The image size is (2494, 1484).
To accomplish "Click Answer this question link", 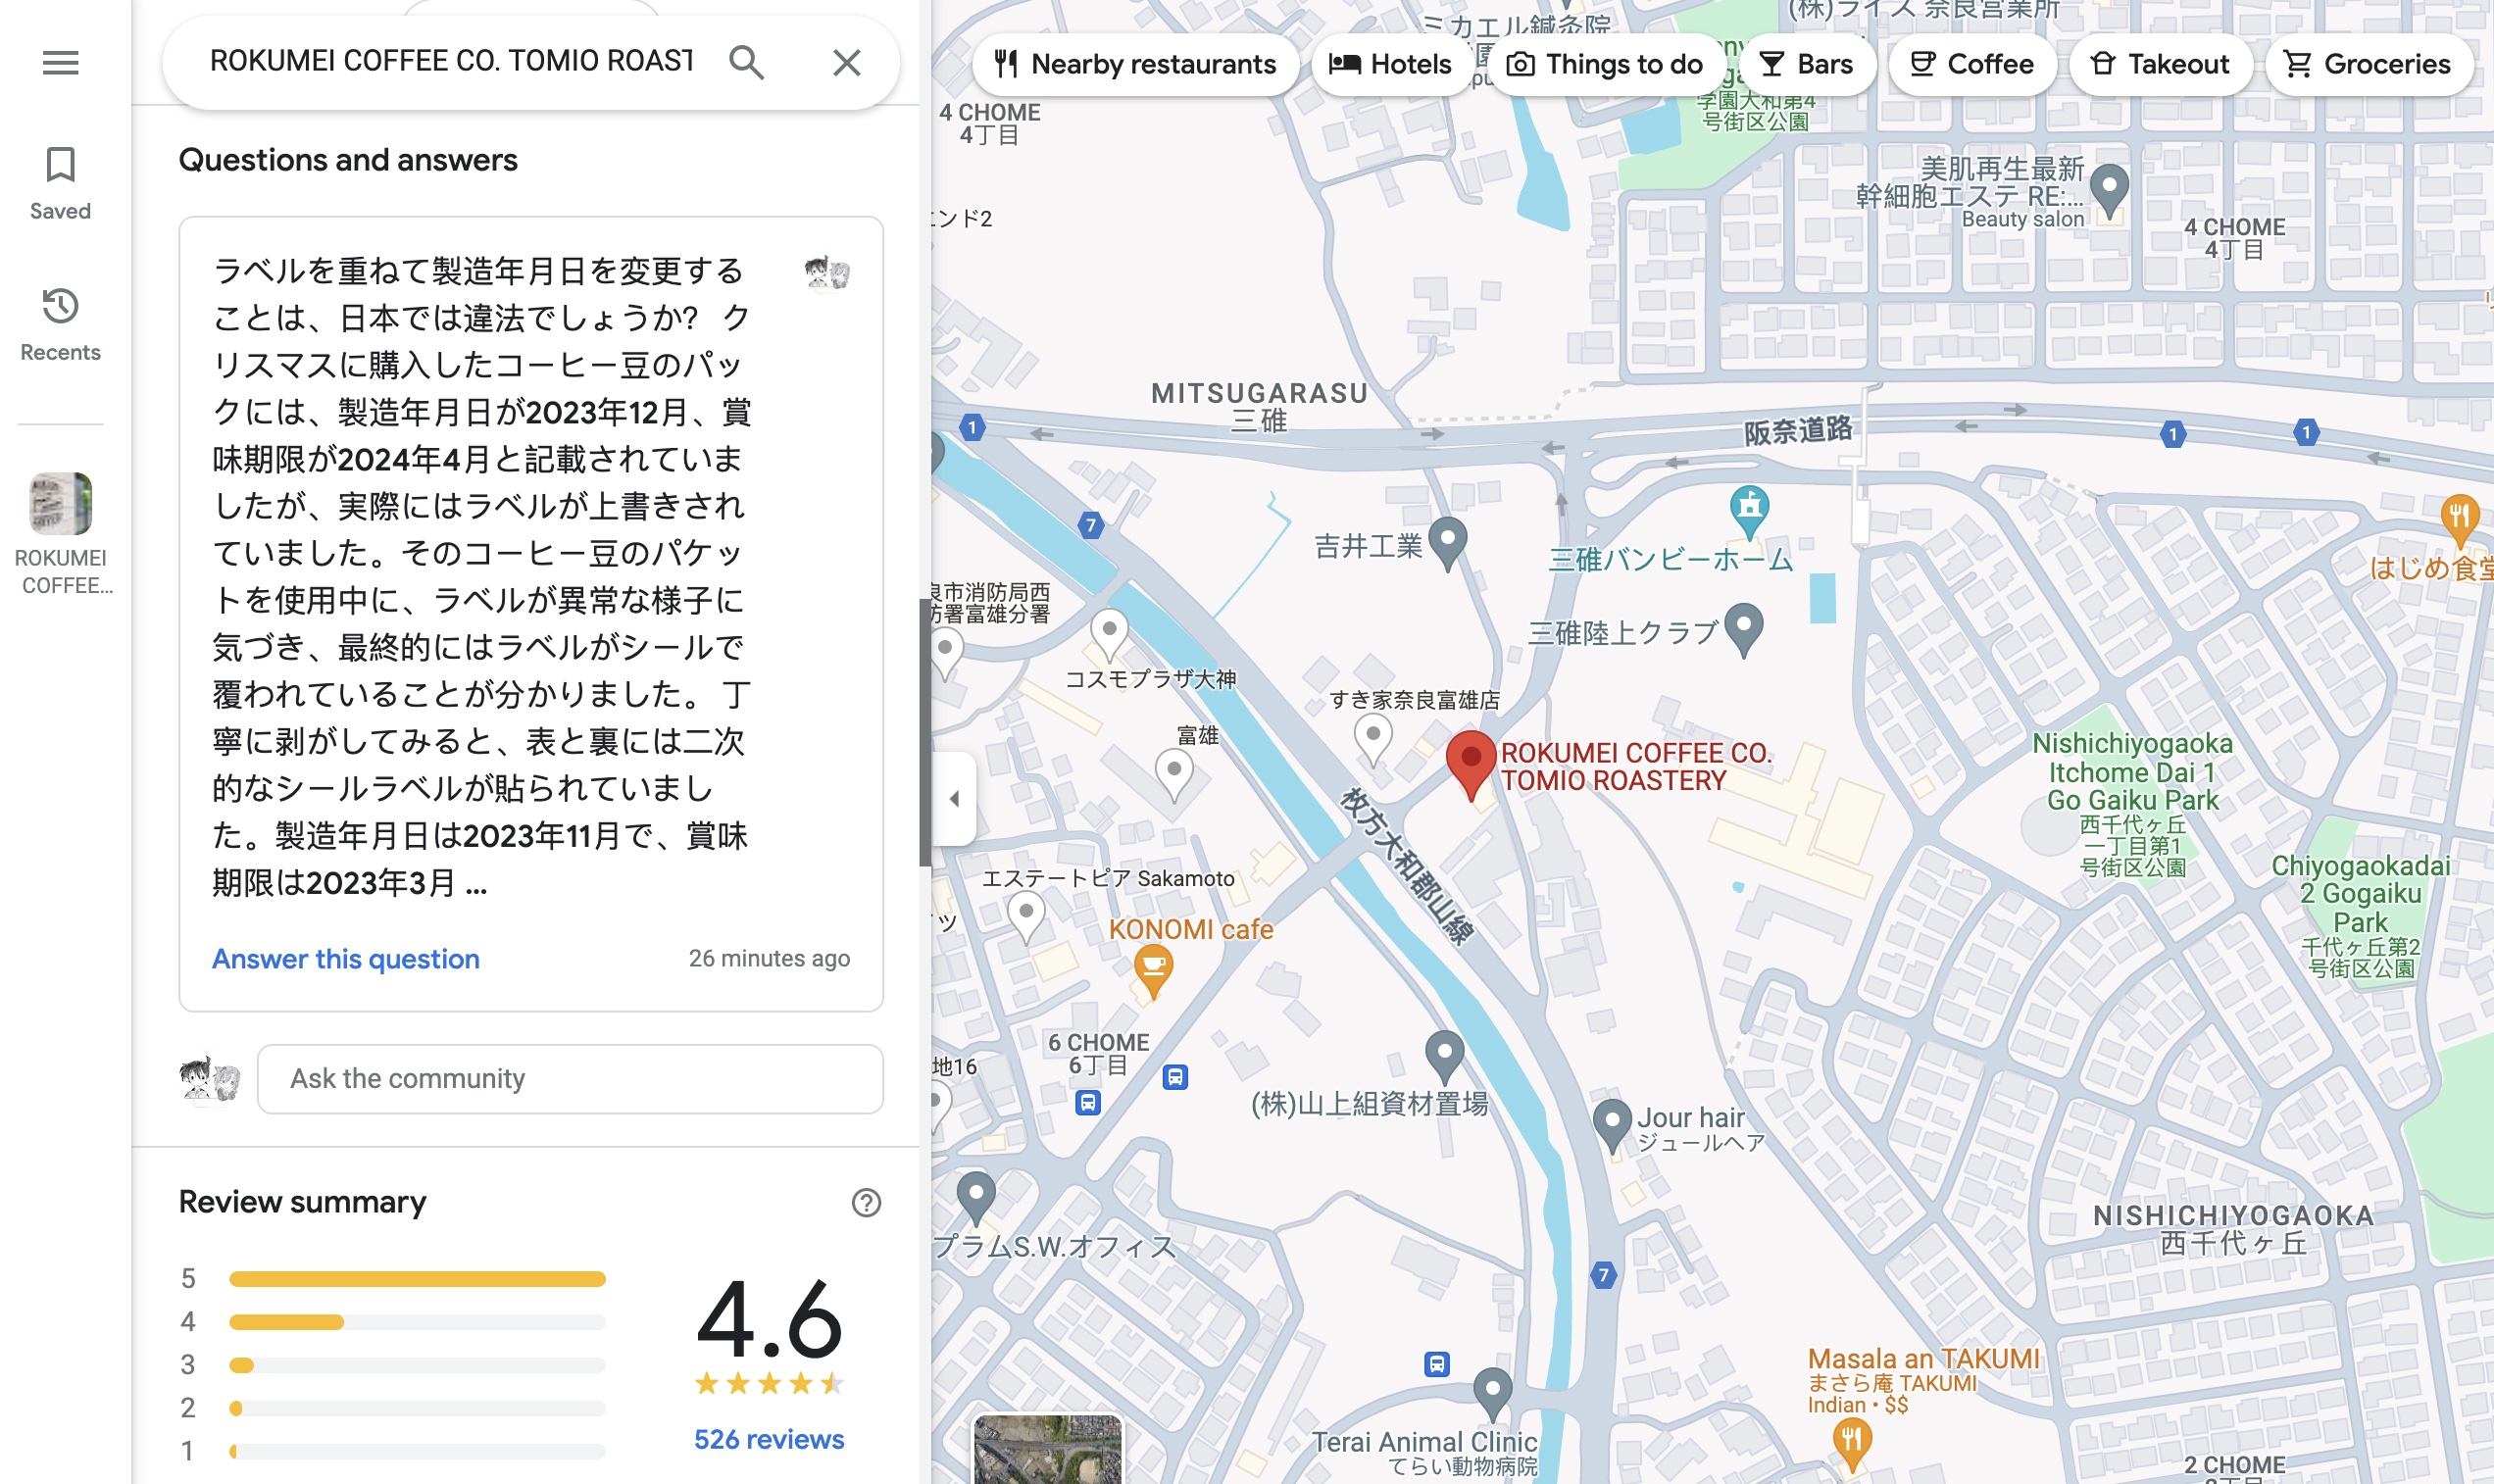I will (x=345, y=958).
